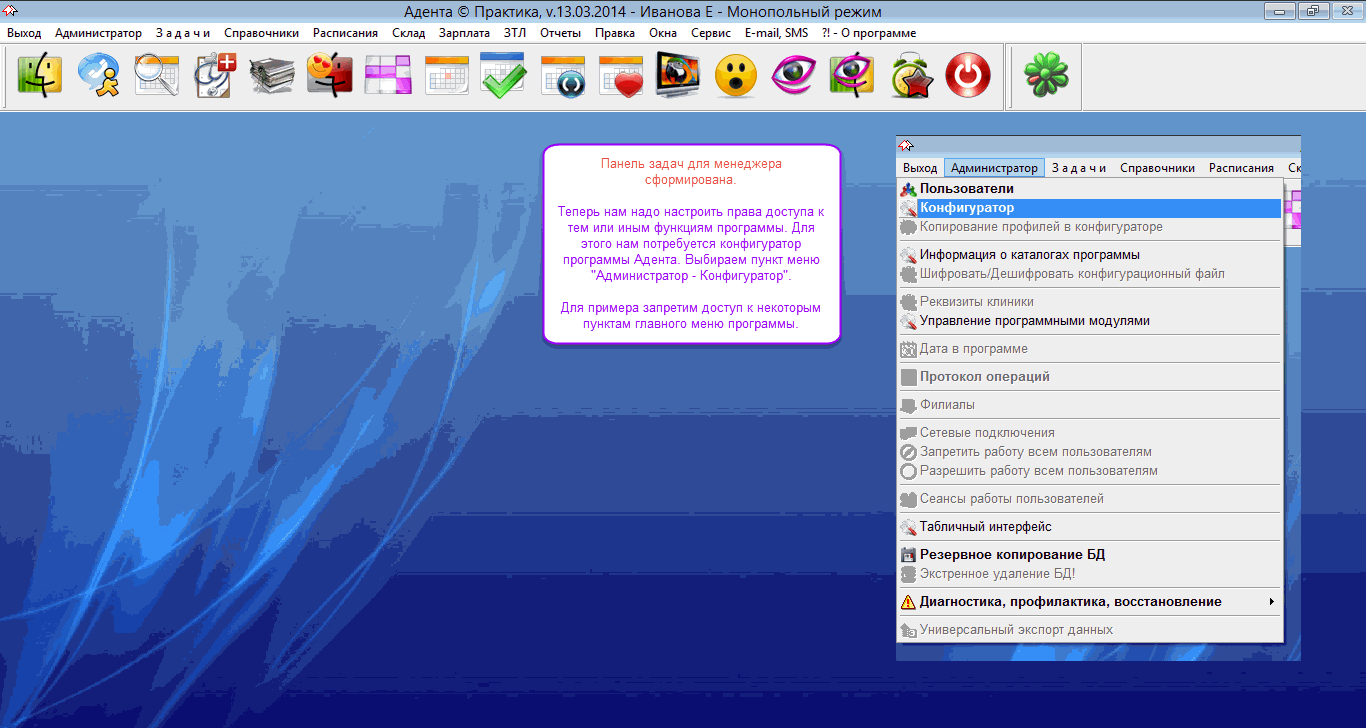Viewport: 1366px width, 728px height.
Task: Open the stethoscope clipboard with red plus icon
Action: click(214, 75)
